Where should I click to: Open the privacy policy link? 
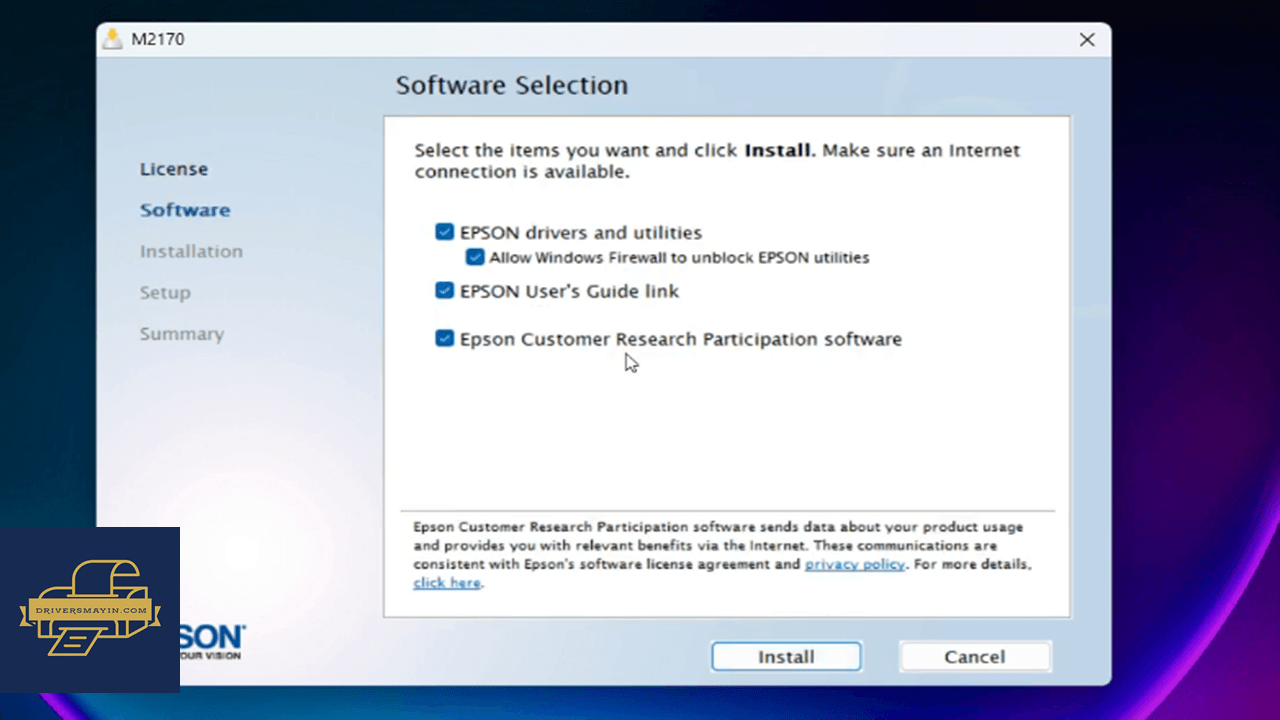(x=855, y=564)
